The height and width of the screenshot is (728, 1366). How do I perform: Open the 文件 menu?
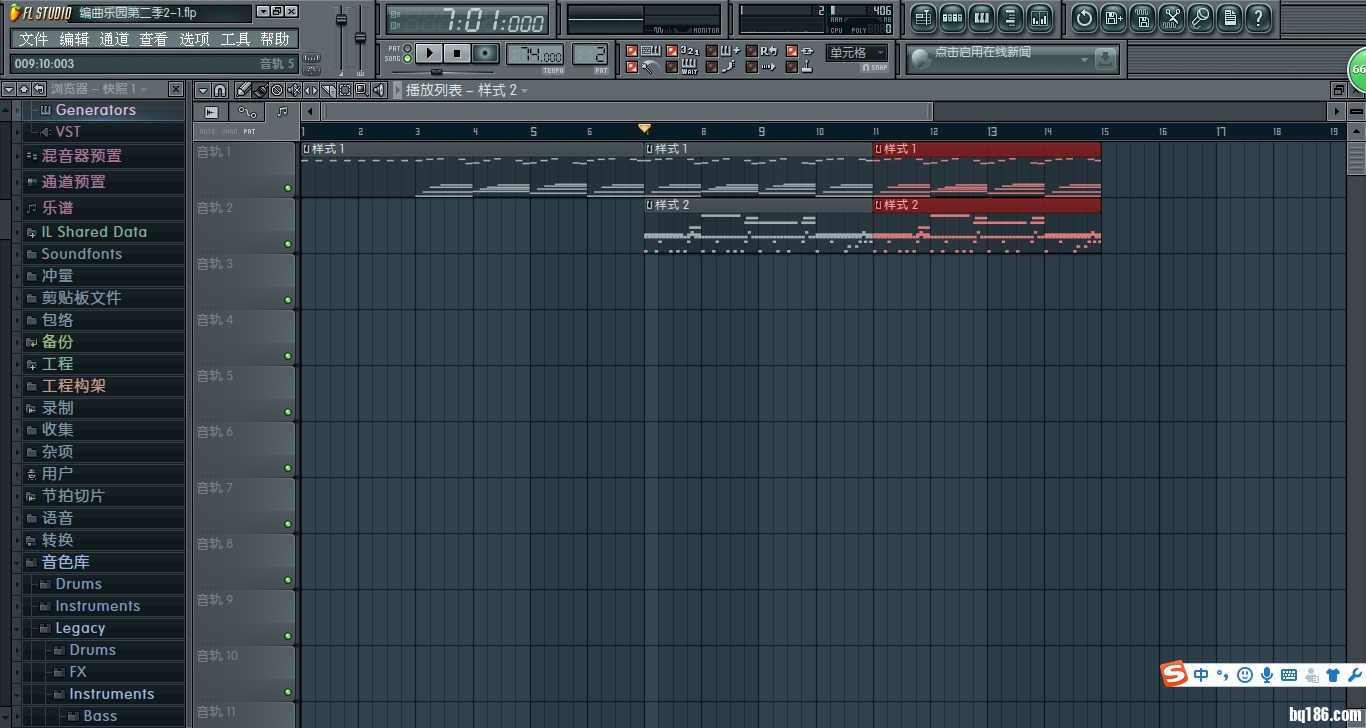[x=33, y=39]
